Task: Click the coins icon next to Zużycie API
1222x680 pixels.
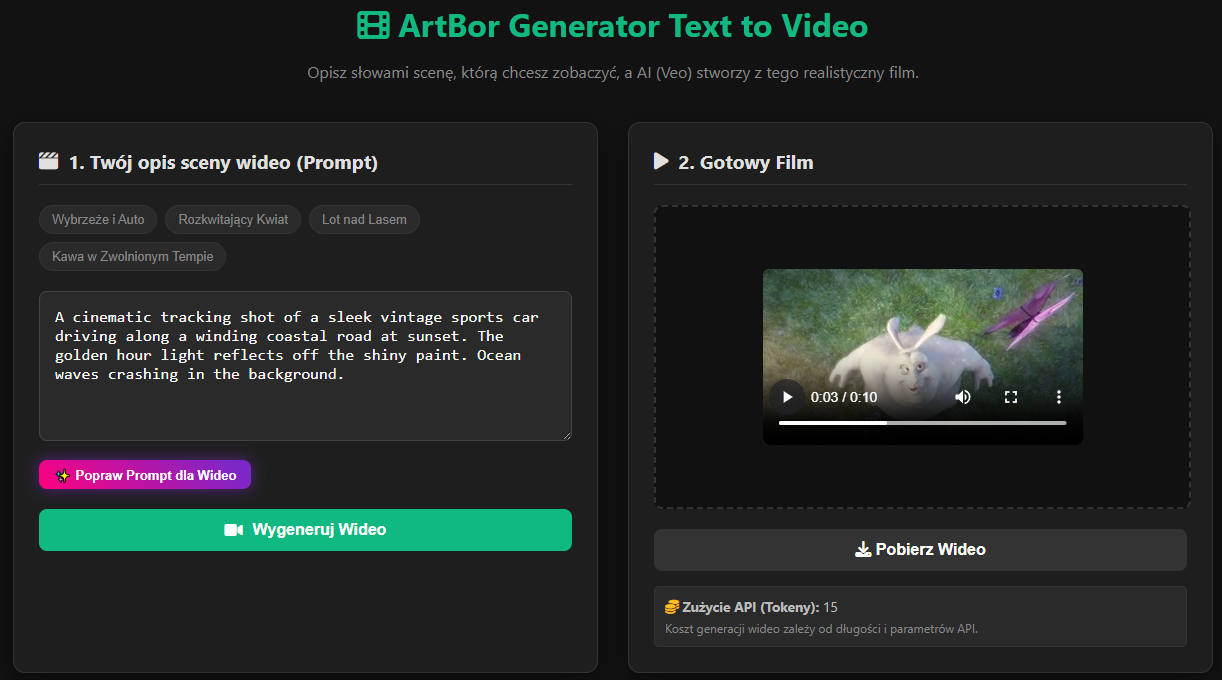Action: tap(672, 607)
